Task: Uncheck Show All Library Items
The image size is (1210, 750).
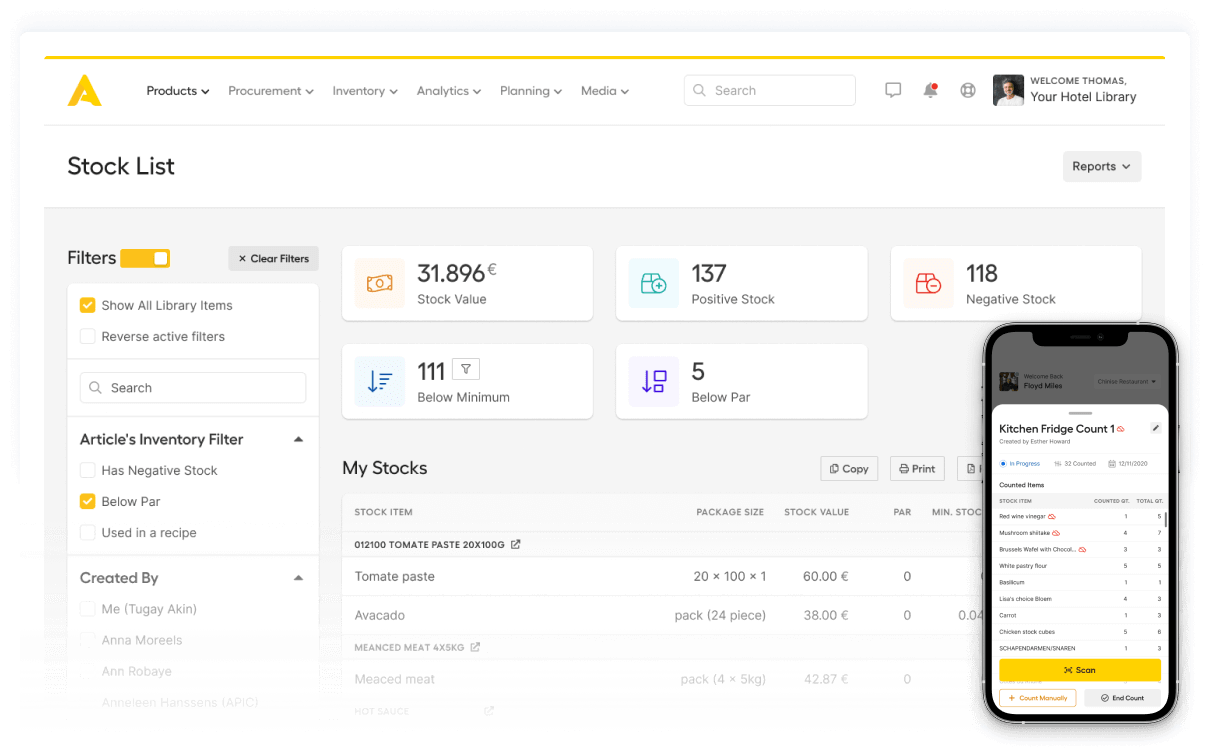Action: coord(86,305)
